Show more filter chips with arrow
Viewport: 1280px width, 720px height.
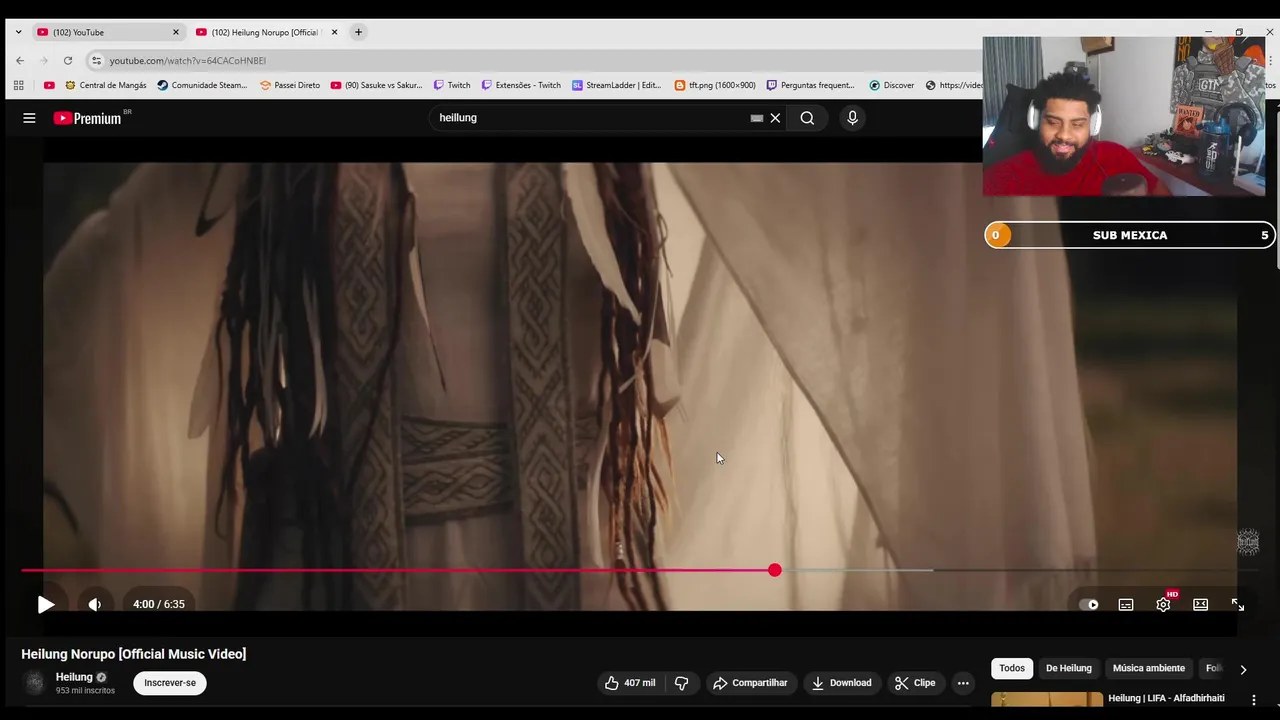click(1243, 669)
